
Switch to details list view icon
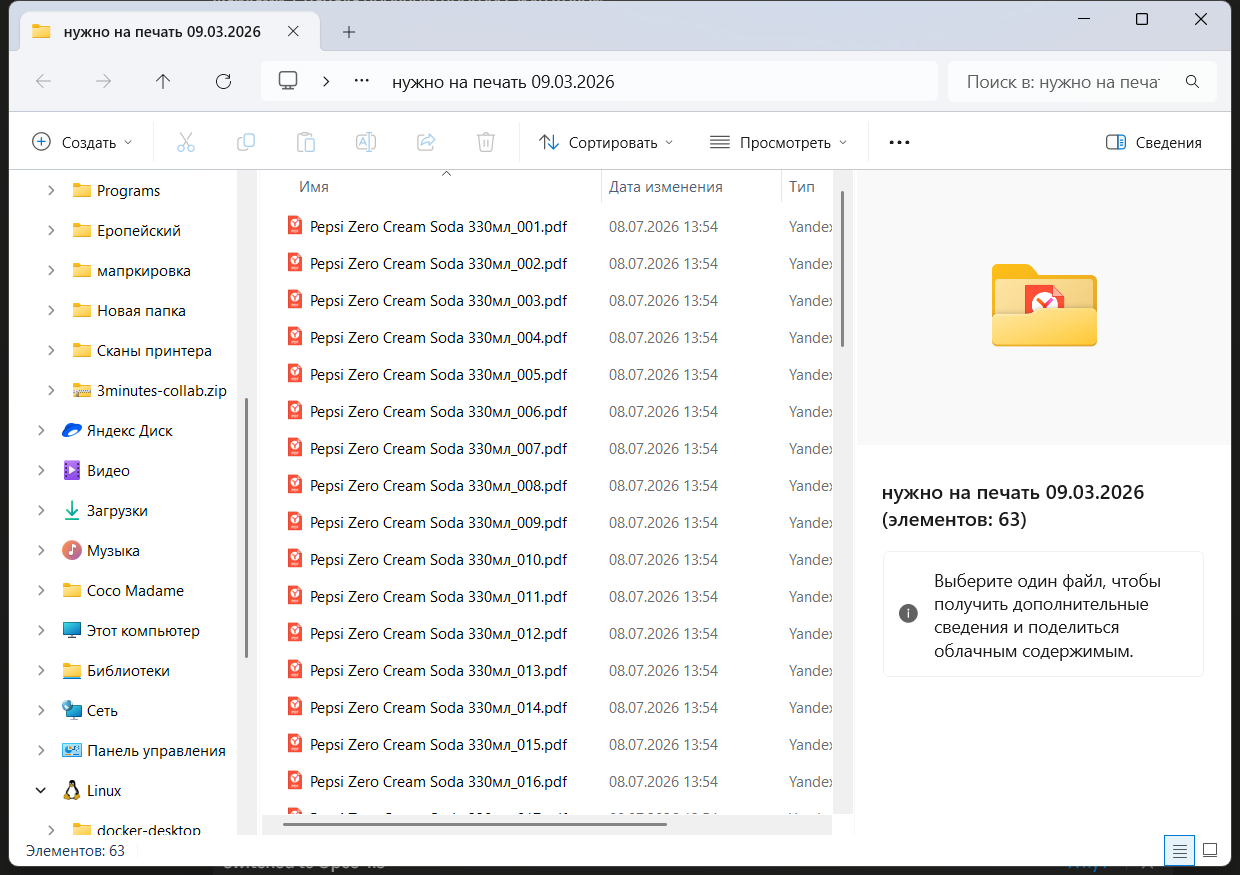1180,850
